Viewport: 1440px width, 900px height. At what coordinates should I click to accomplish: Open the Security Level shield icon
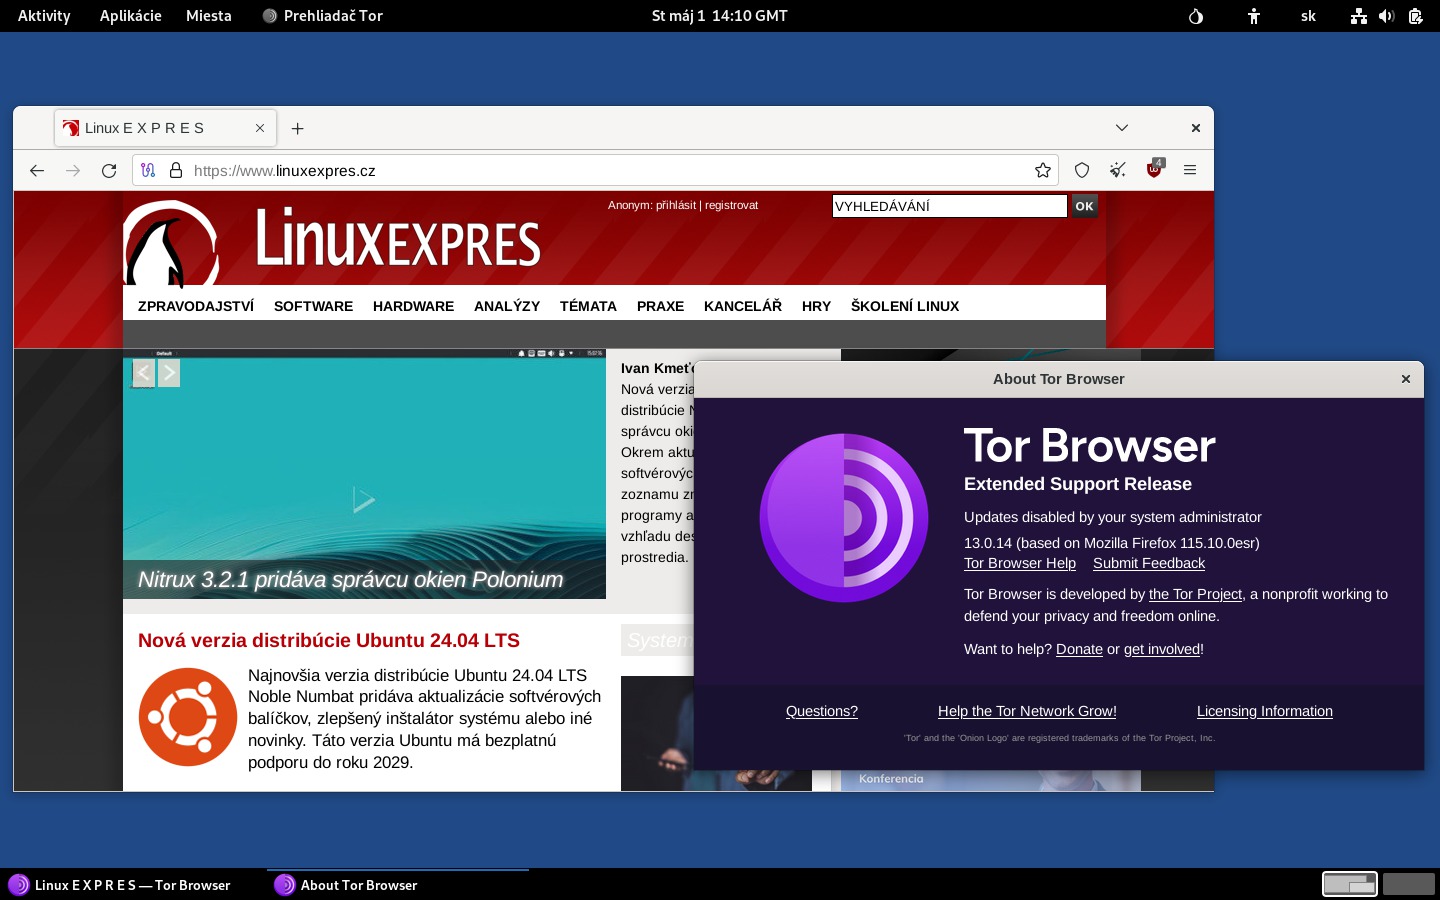click(x=1082, y=171)
